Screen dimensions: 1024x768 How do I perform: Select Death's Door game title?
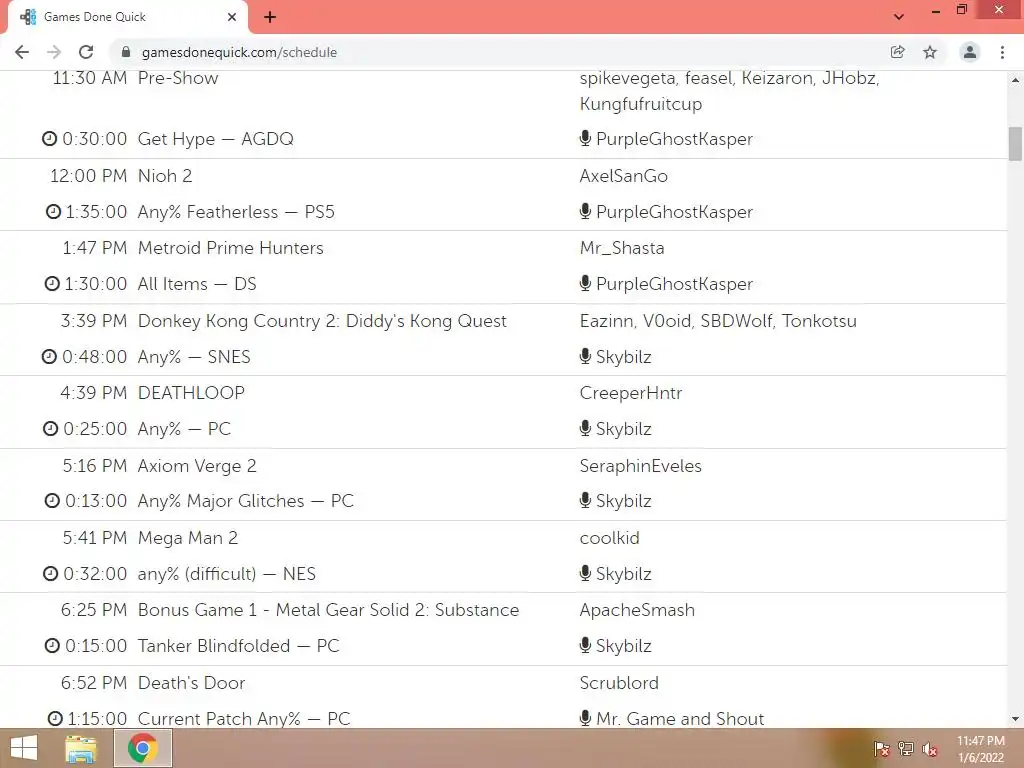point(191,682)
